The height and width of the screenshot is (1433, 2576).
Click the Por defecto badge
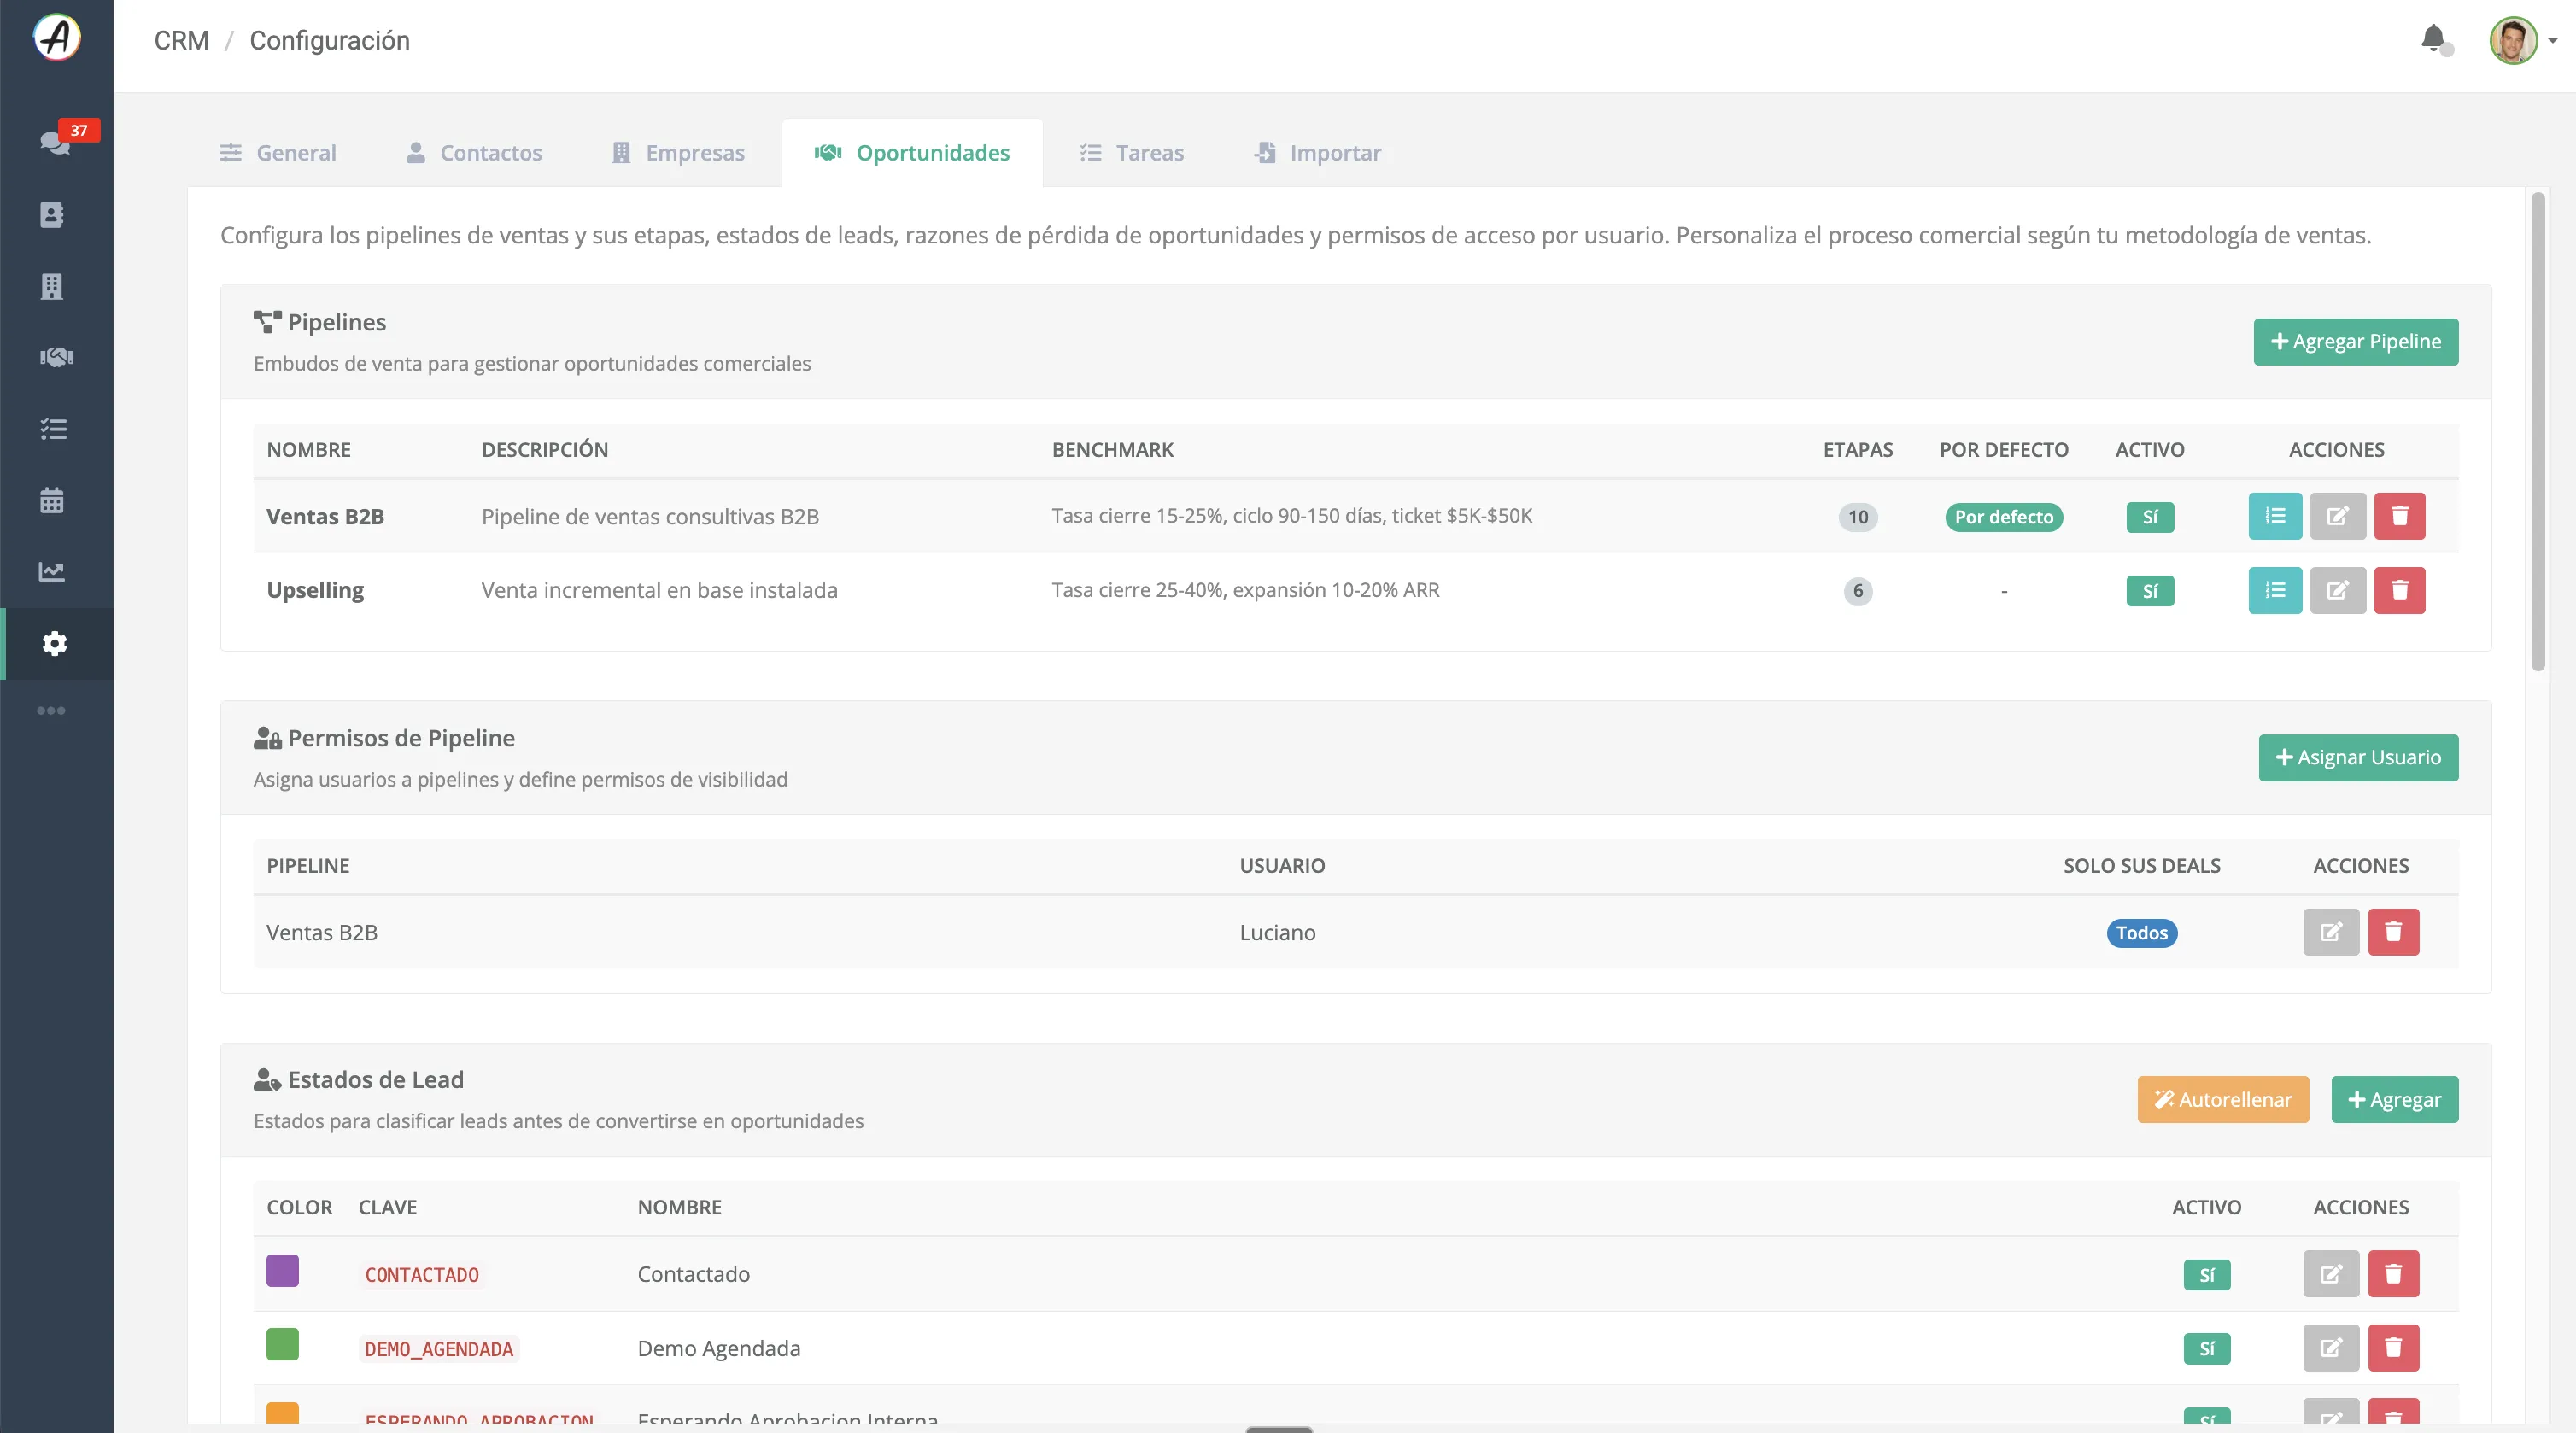point(2003,517)
